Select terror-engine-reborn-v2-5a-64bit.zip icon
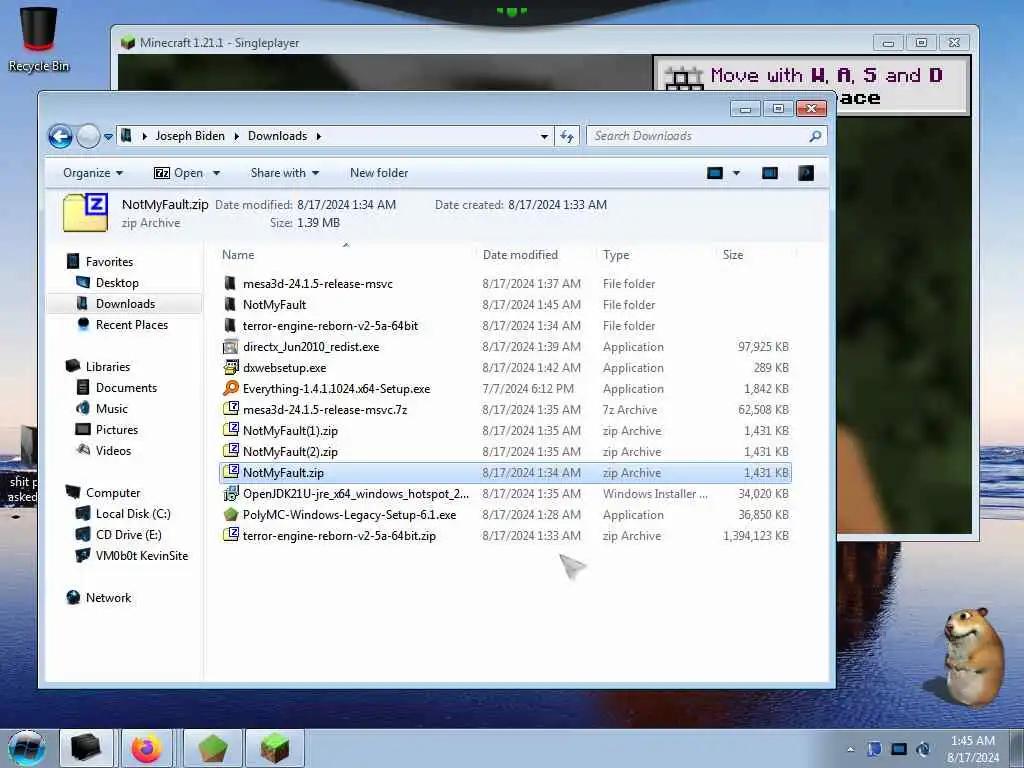 tap(231, 535)
